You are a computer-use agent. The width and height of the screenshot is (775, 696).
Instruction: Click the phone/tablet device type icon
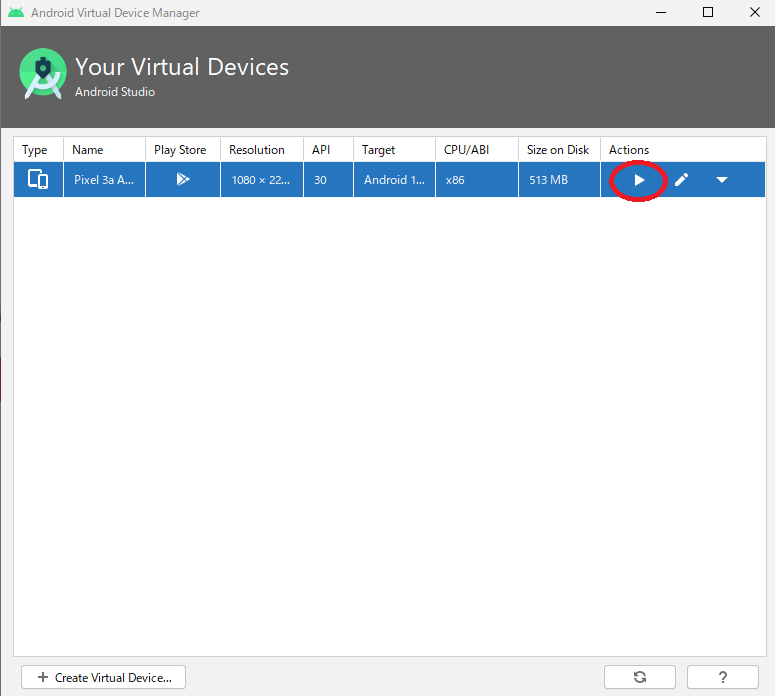(x=38, y=179)
